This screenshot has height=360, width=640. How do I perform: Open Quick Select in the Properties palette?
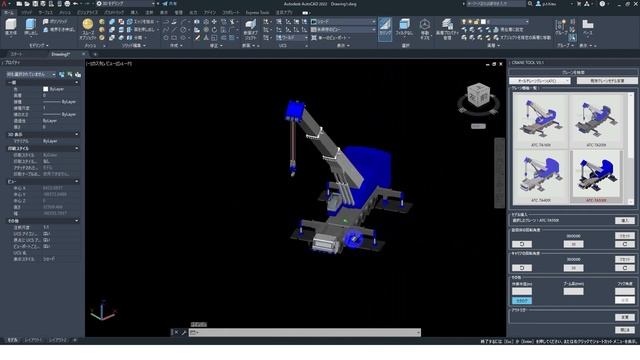click(78, 75)
